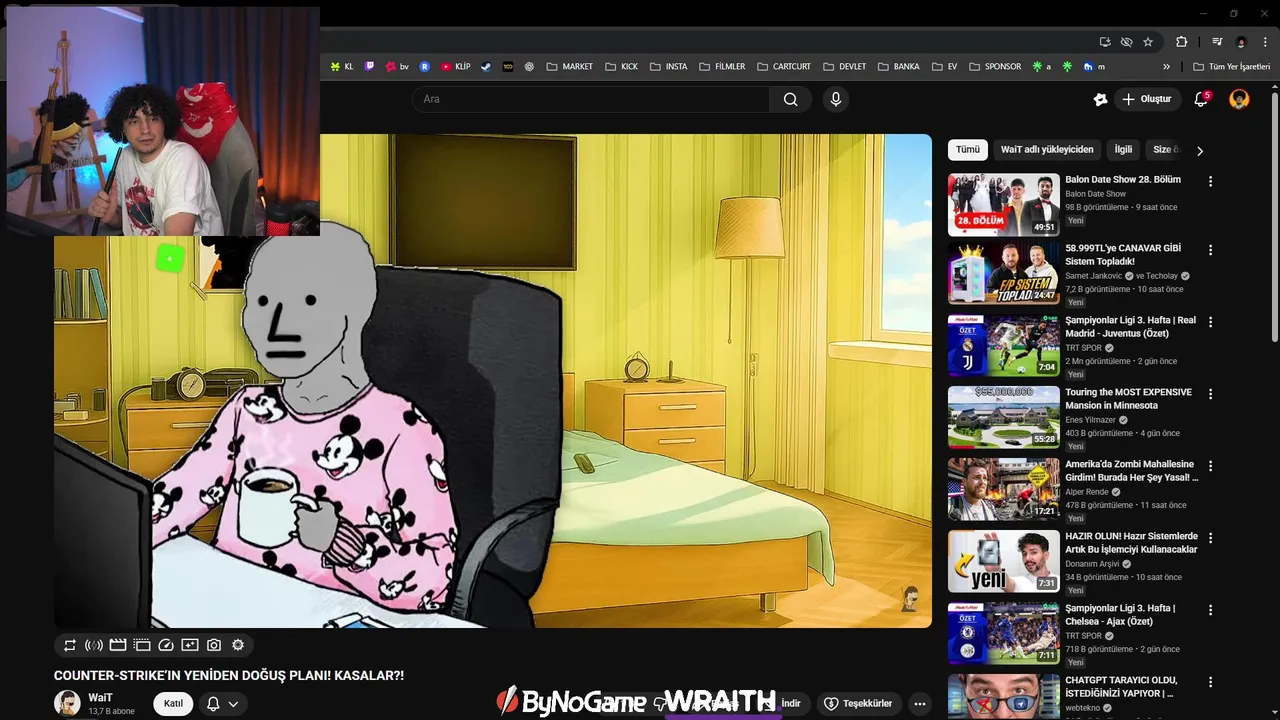Click into the Ara search field
The width and height of the screenshot is (1280, 720).
tap(590, 99)
